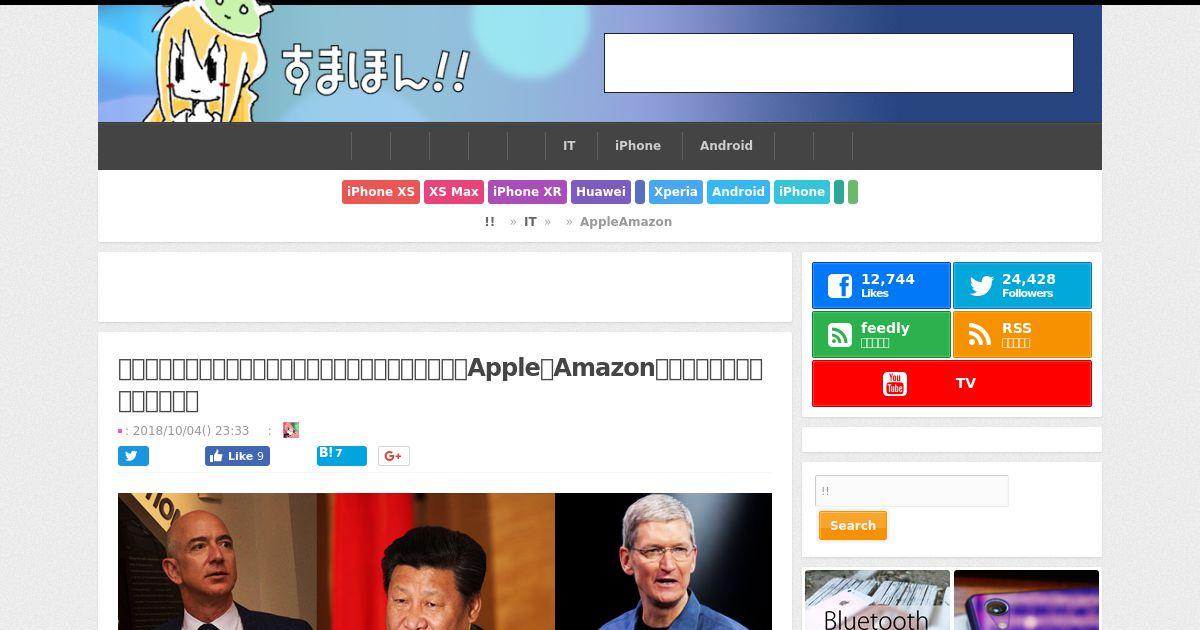The width and height of the screenshot is (1200, 630).
Task: Open the article lead photo
Action: pos(445,561)
